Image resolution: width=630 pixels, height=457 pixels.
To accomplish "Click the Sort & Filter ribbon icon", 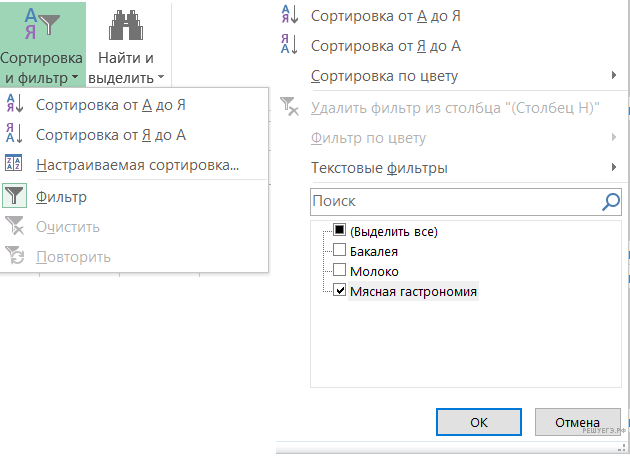I will tap(41, 25).
